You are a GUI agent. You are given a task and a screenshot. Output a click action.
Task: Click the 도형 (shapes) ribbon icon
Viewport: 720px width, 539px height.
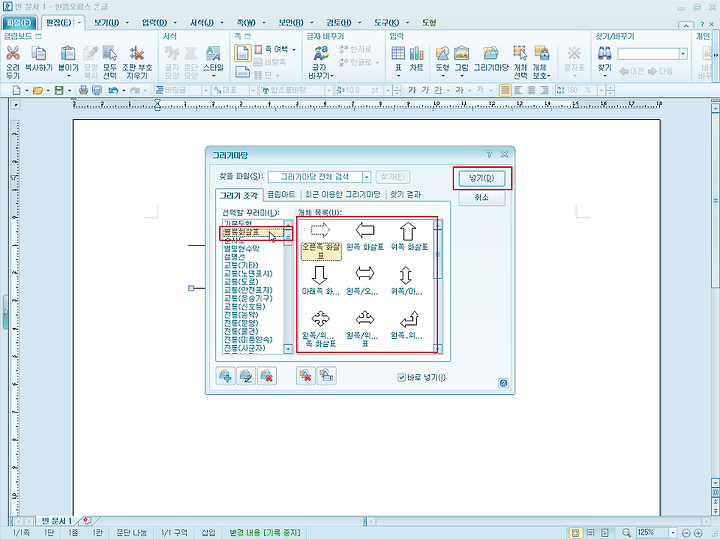pyautogui.click(x=442, y=53)
